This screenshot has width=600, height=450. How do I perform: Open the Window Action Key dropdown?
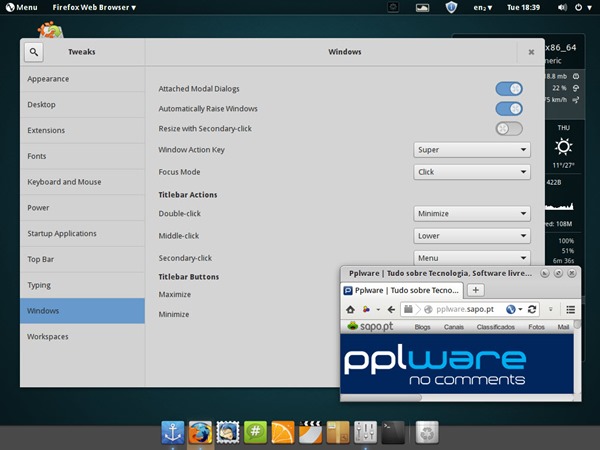point(472,150)
